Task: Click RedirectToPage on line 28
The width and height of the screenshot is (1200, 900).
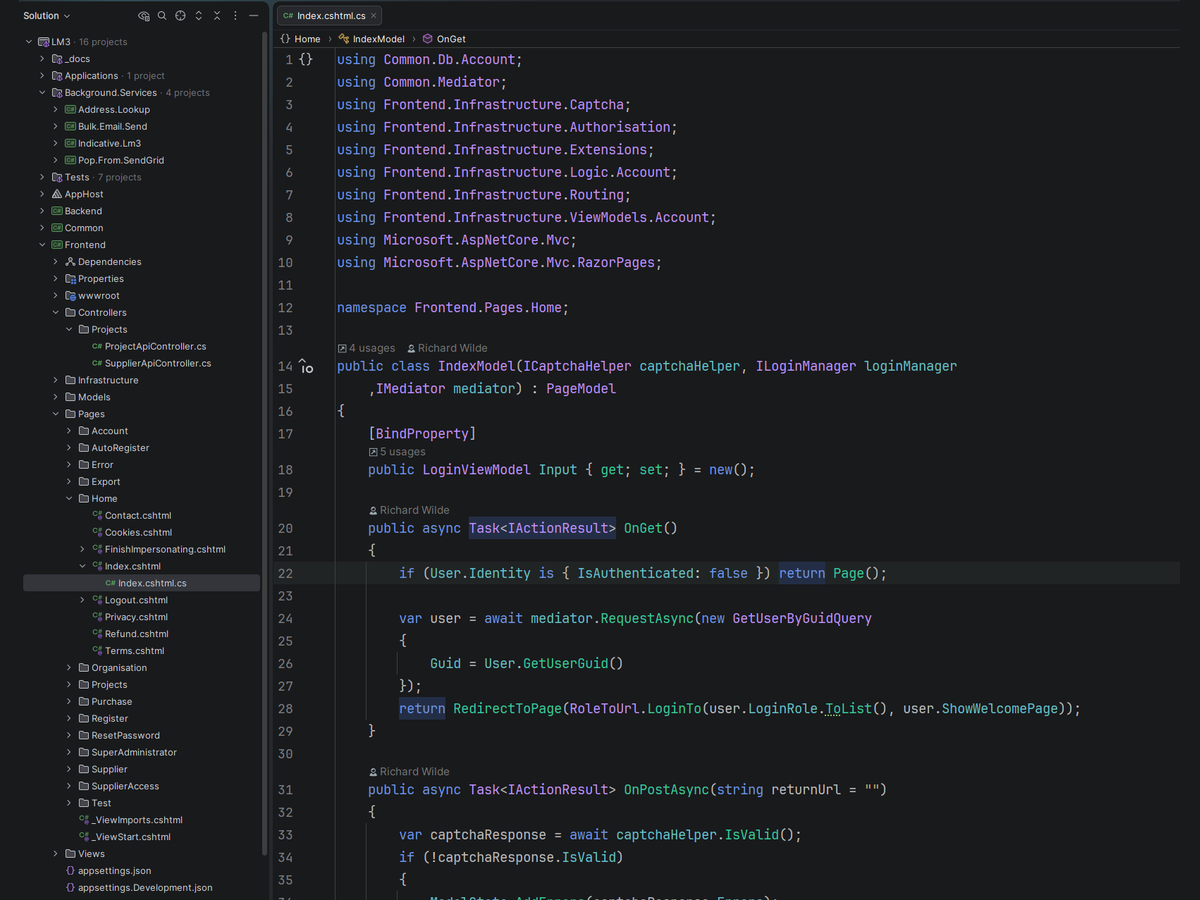Action: (x=507, y=709)
